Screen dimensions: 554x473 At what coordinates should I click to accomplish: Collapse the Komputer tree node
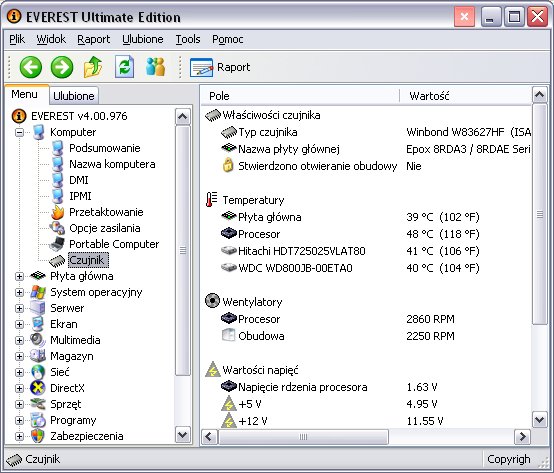[x=19, y=132]
